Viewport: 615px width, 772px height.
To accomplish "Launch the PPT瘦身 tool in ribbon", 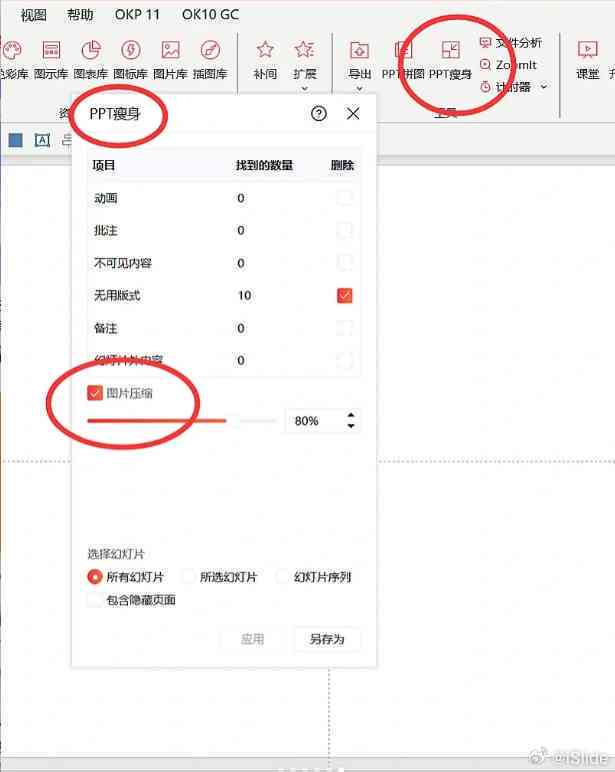I will [450, 60].
